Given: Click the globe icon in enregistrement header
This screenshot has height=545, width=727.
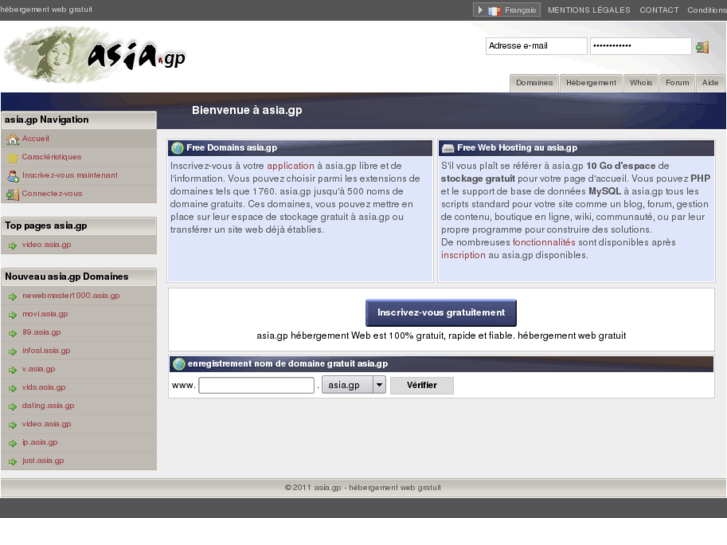Looking at the screenshot, I should point(179,364).
